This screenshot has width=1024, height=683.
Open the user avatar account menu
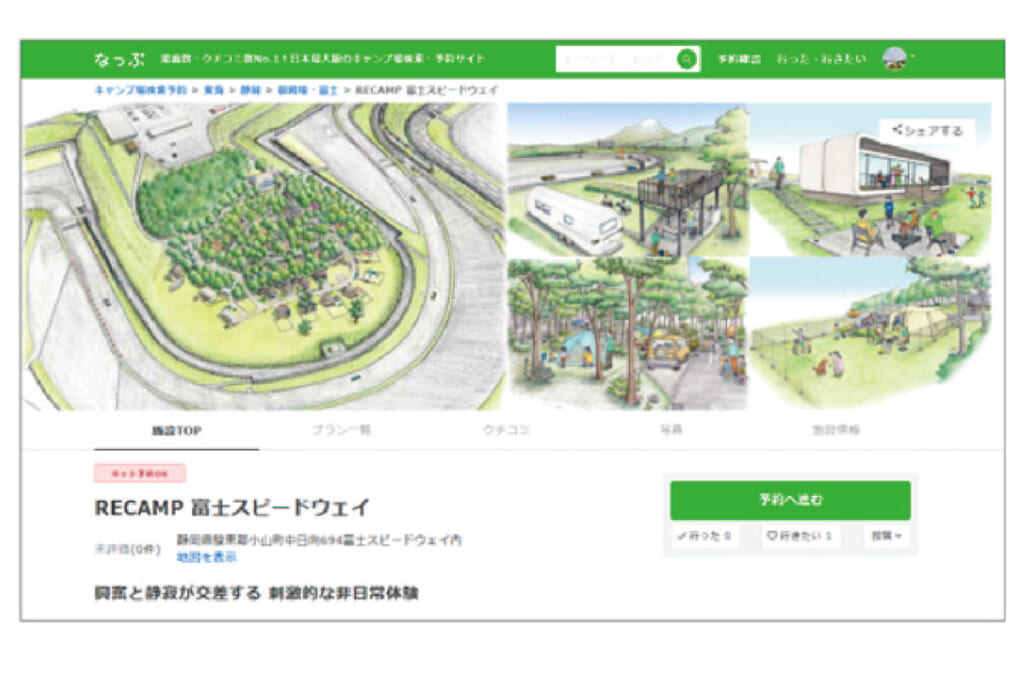pyautogui.click(x=897, y=59)
